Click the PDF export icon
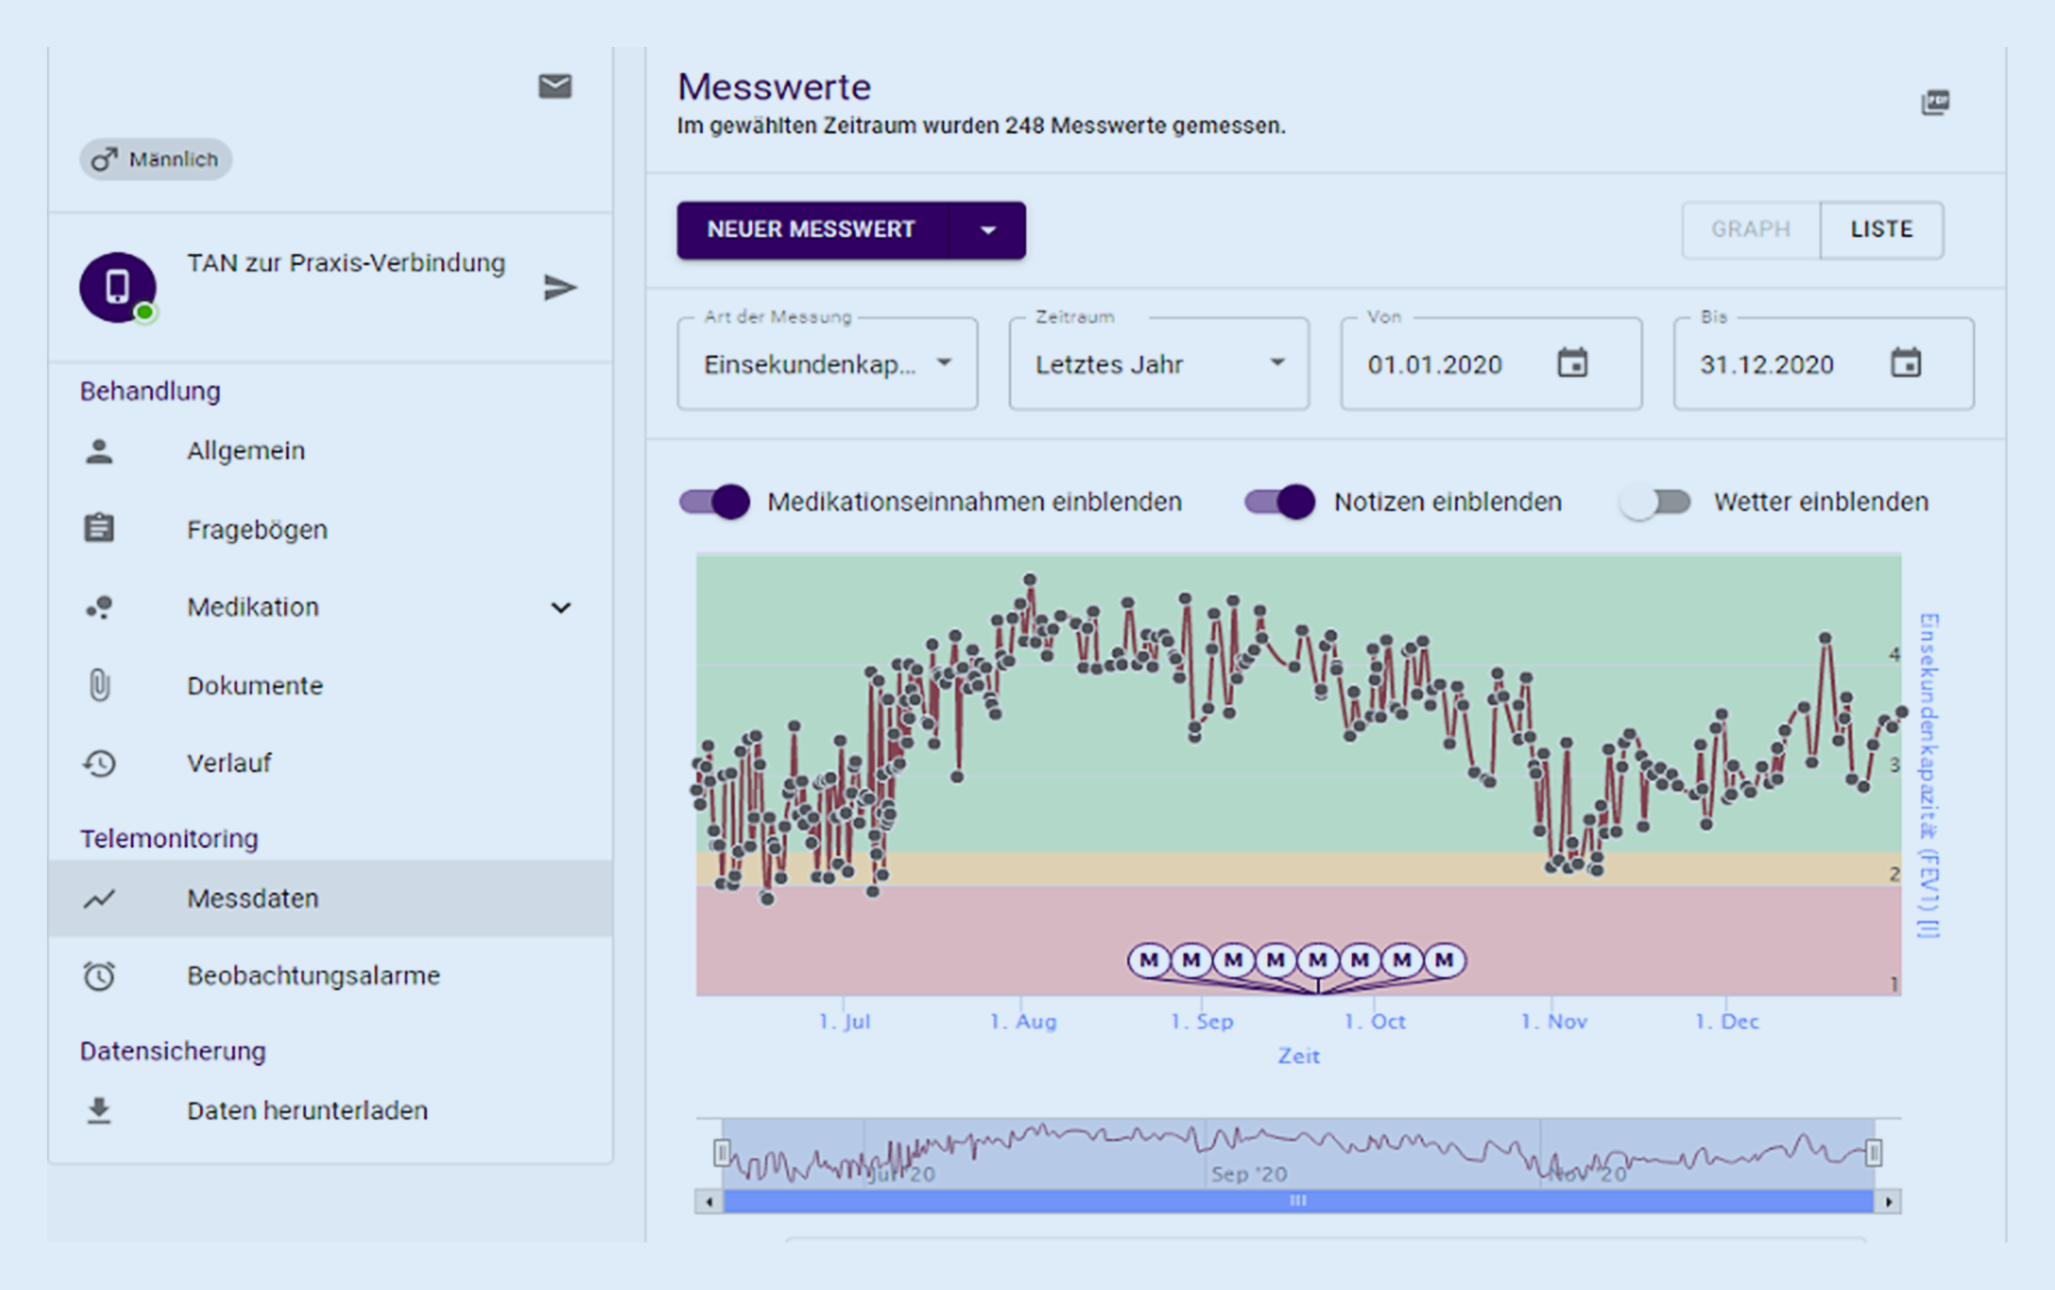The width and height of the screenshot is (2055, 1290). 1935,102
